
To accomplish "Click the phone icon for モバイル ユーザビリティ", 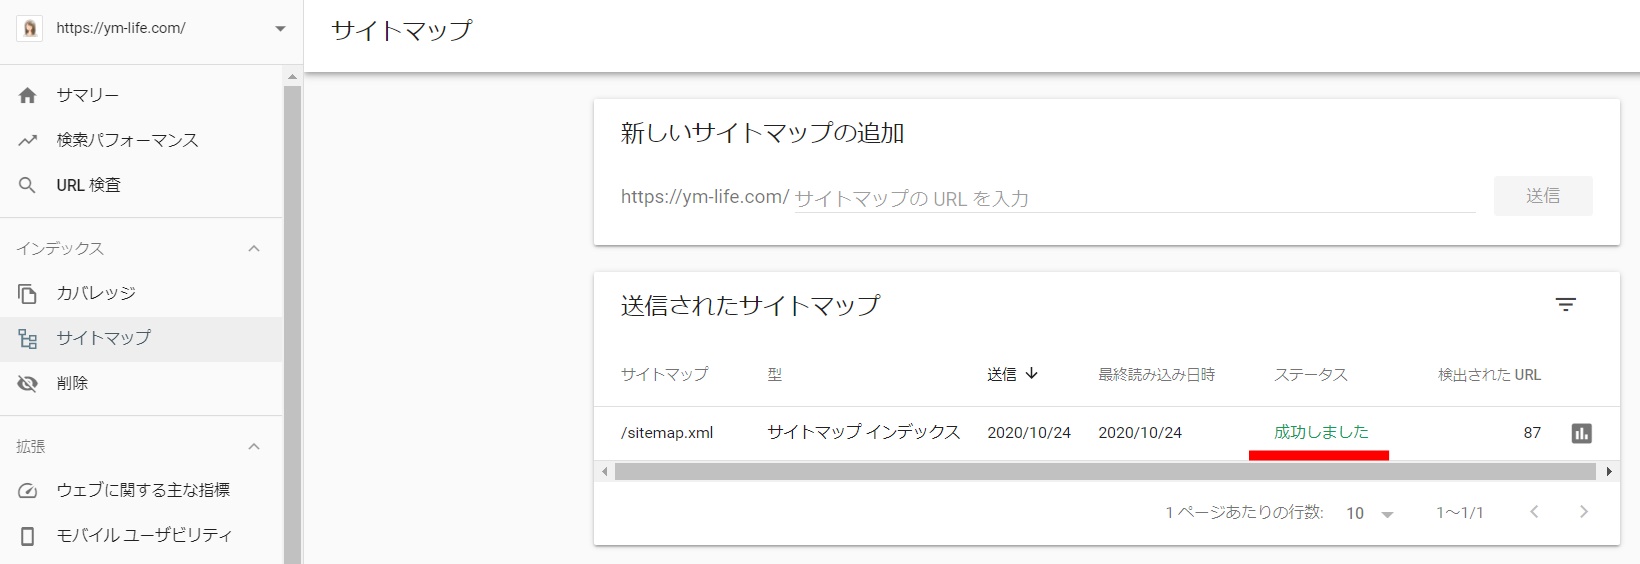I will pos(28,536).
